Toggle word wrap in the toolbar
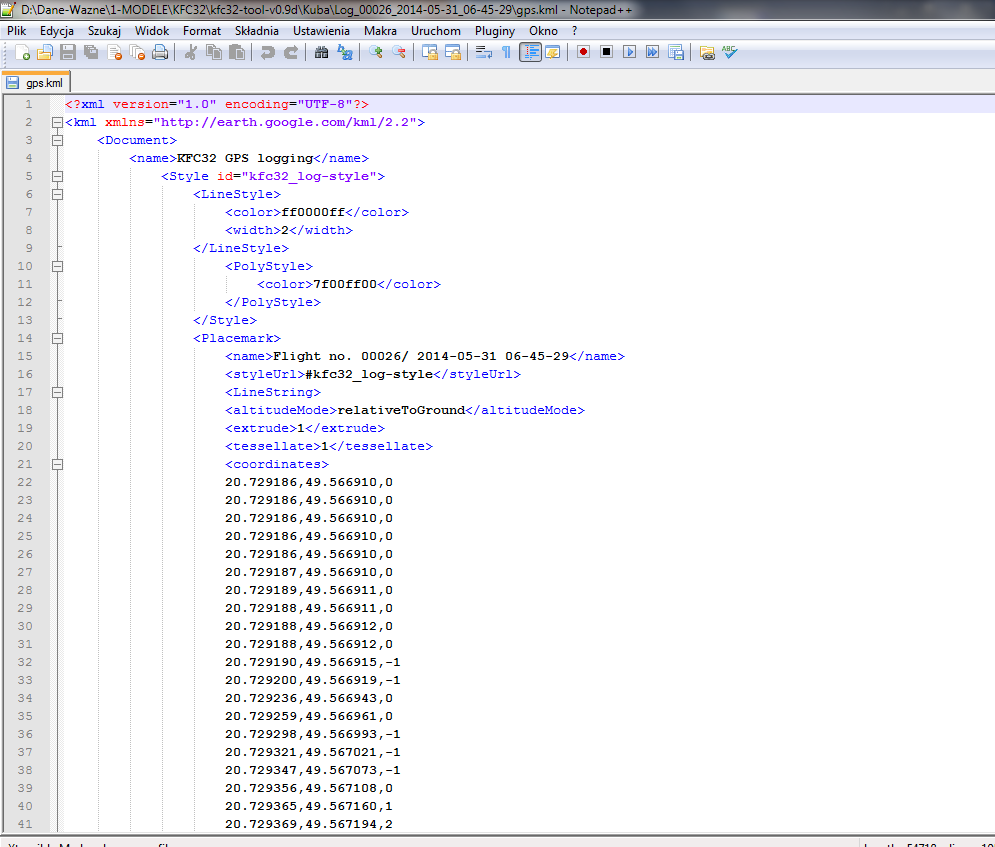Image resolution: width=995 pixels, height=847 pixels. 483,52
